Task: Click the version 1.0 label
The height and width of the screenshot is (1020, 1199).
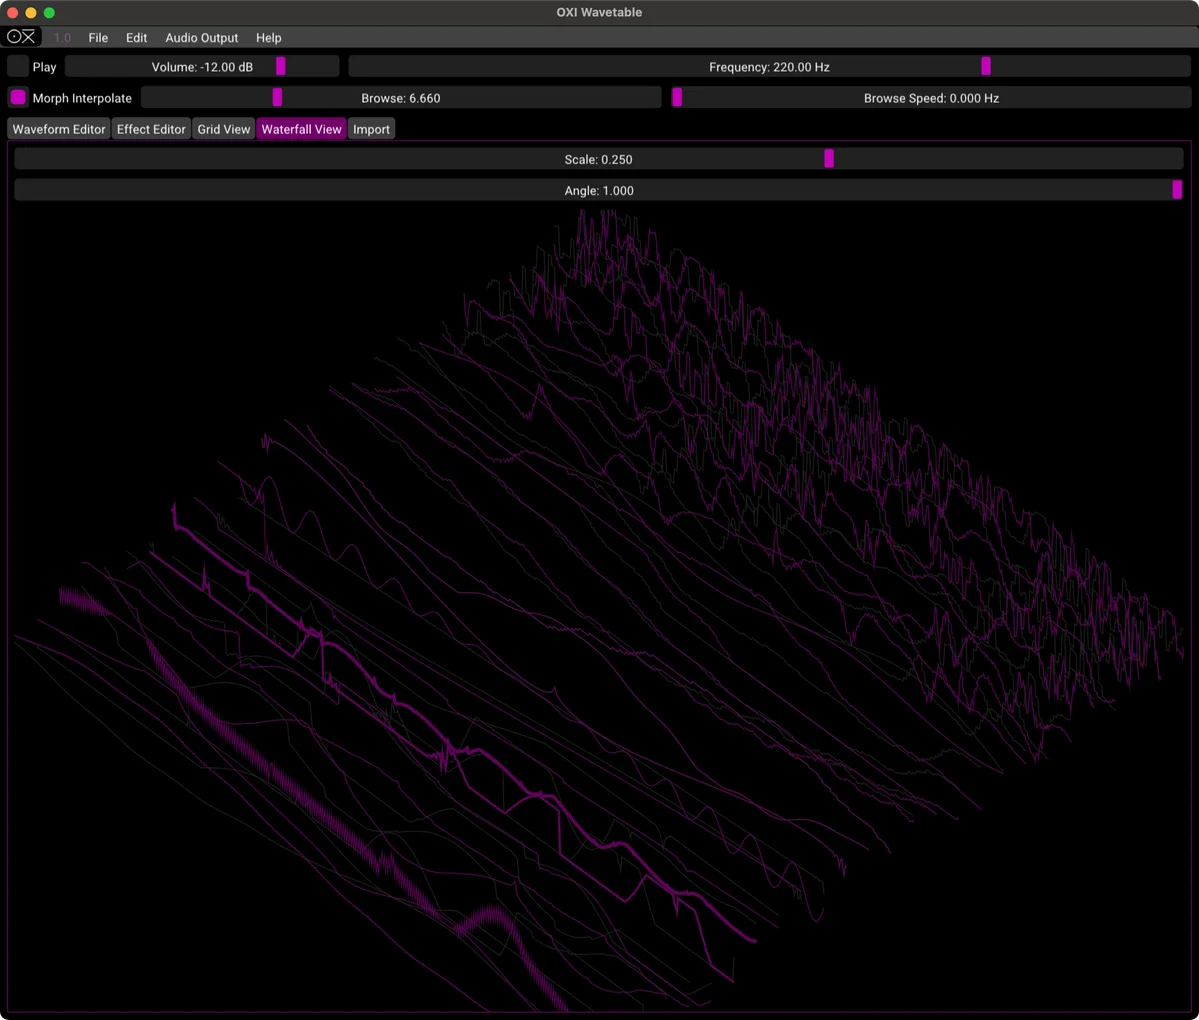Action: [x=61, y=37]
